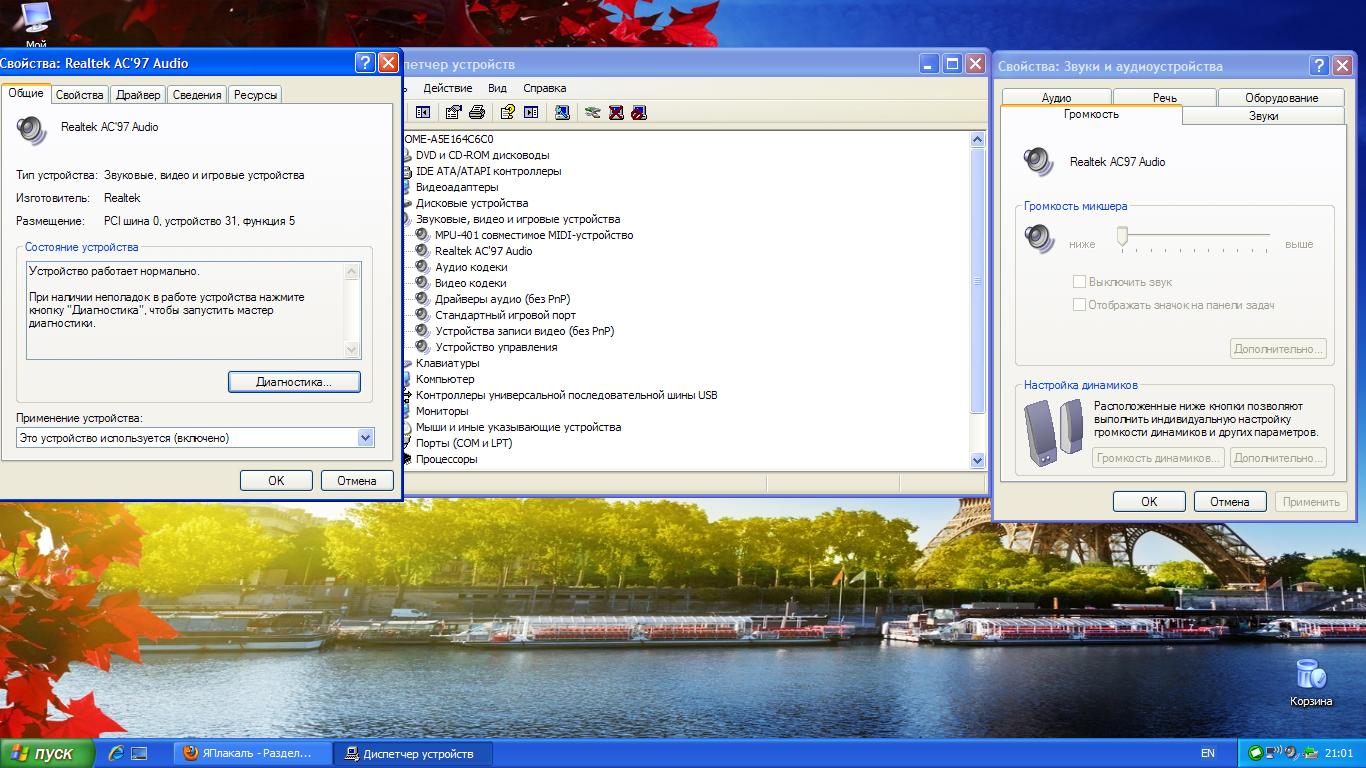Click the EN language indicator
This screenshot has width=1366, height=768.
click(1208, 753)
